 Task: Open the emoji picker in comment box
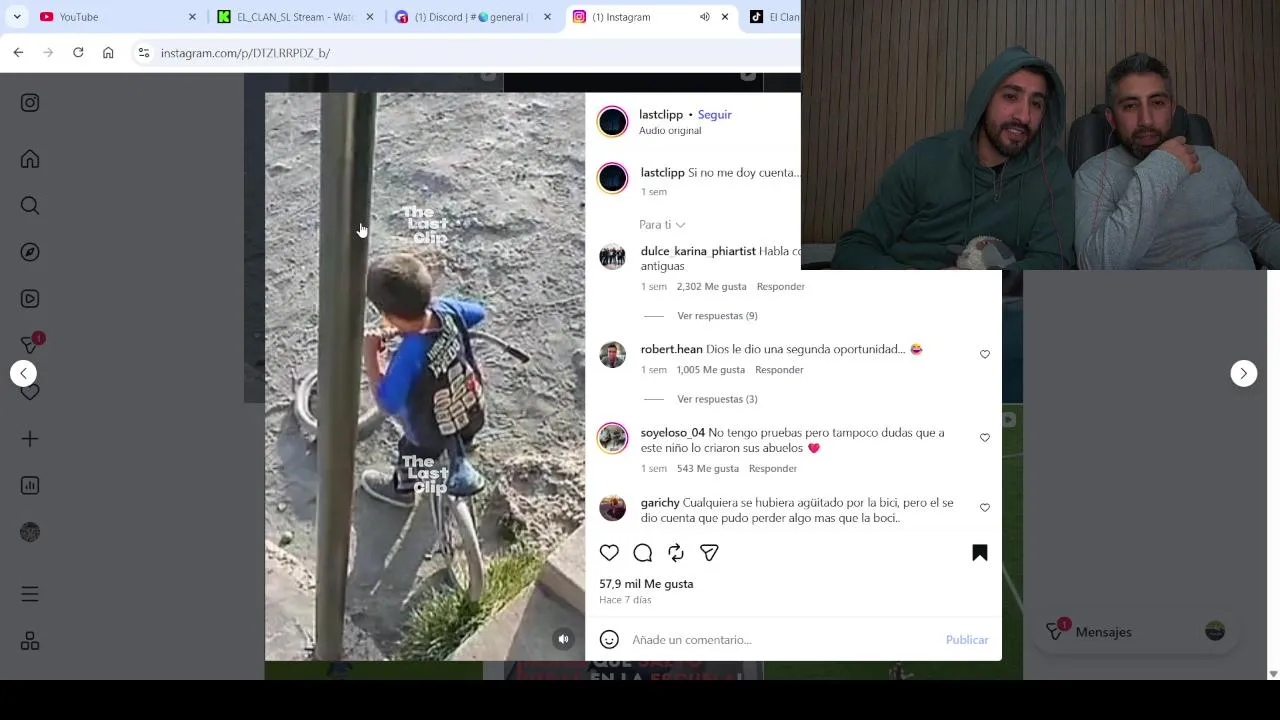click(609, 640)
